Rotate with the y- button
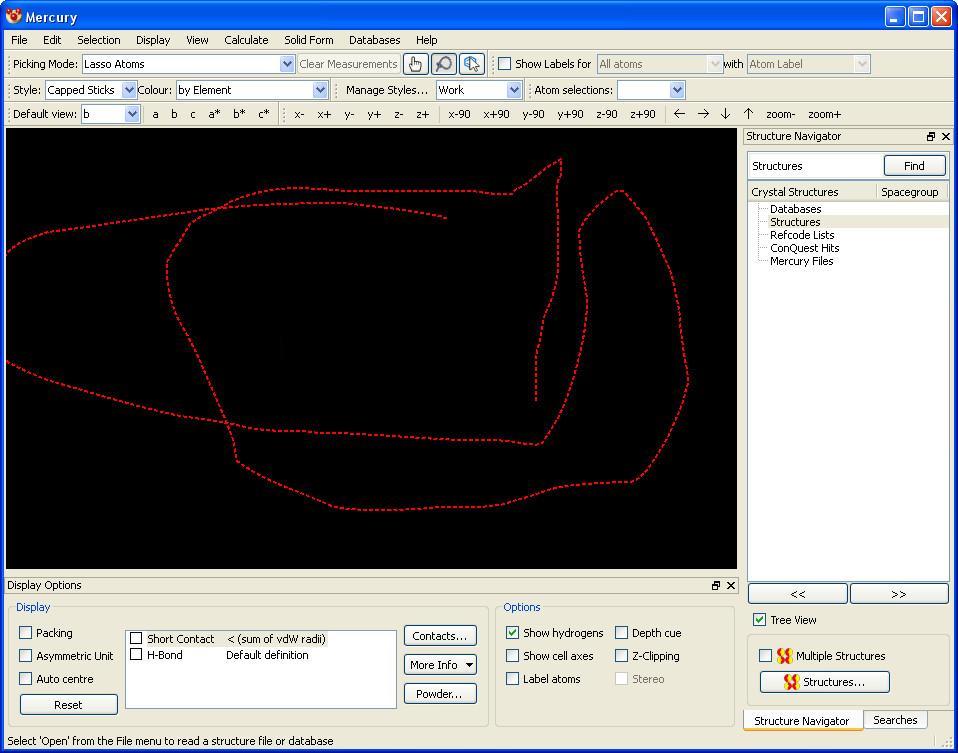Image resolution: width=958 pixels, height=753 pixels. [x=349, y=114]
